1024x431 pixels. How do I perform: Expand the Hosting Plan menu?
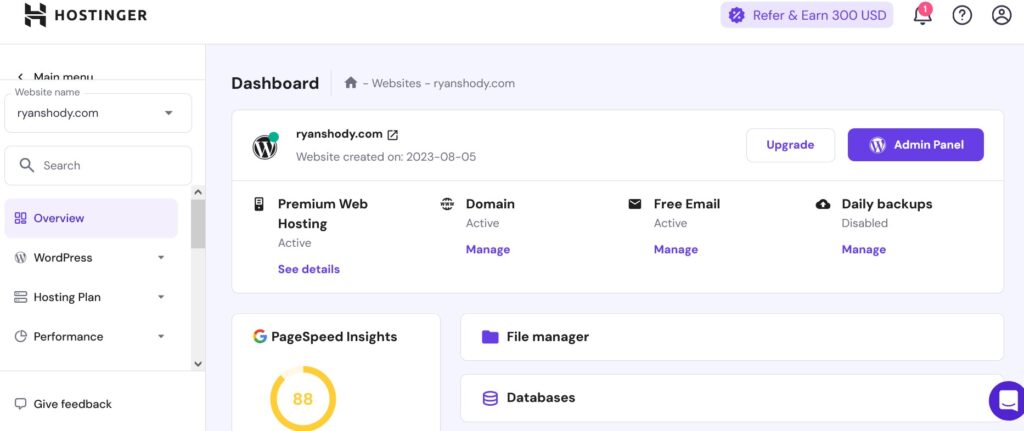(91, 297)
